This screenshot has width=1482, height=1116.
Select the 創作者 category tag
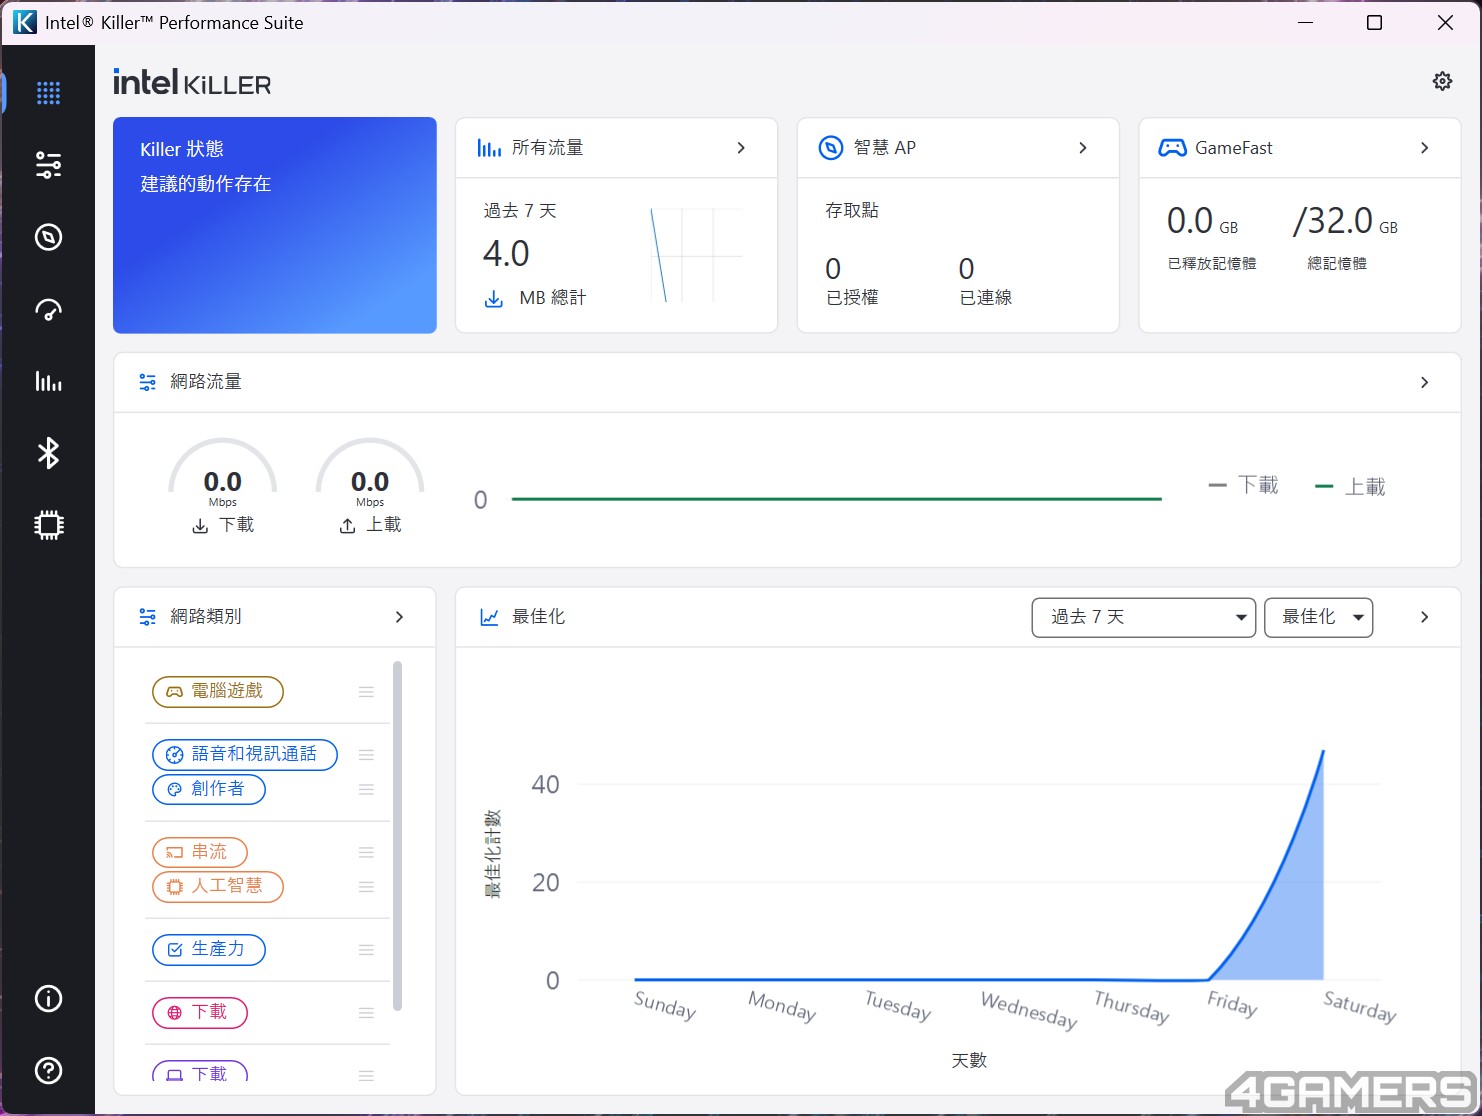[209, 789]
